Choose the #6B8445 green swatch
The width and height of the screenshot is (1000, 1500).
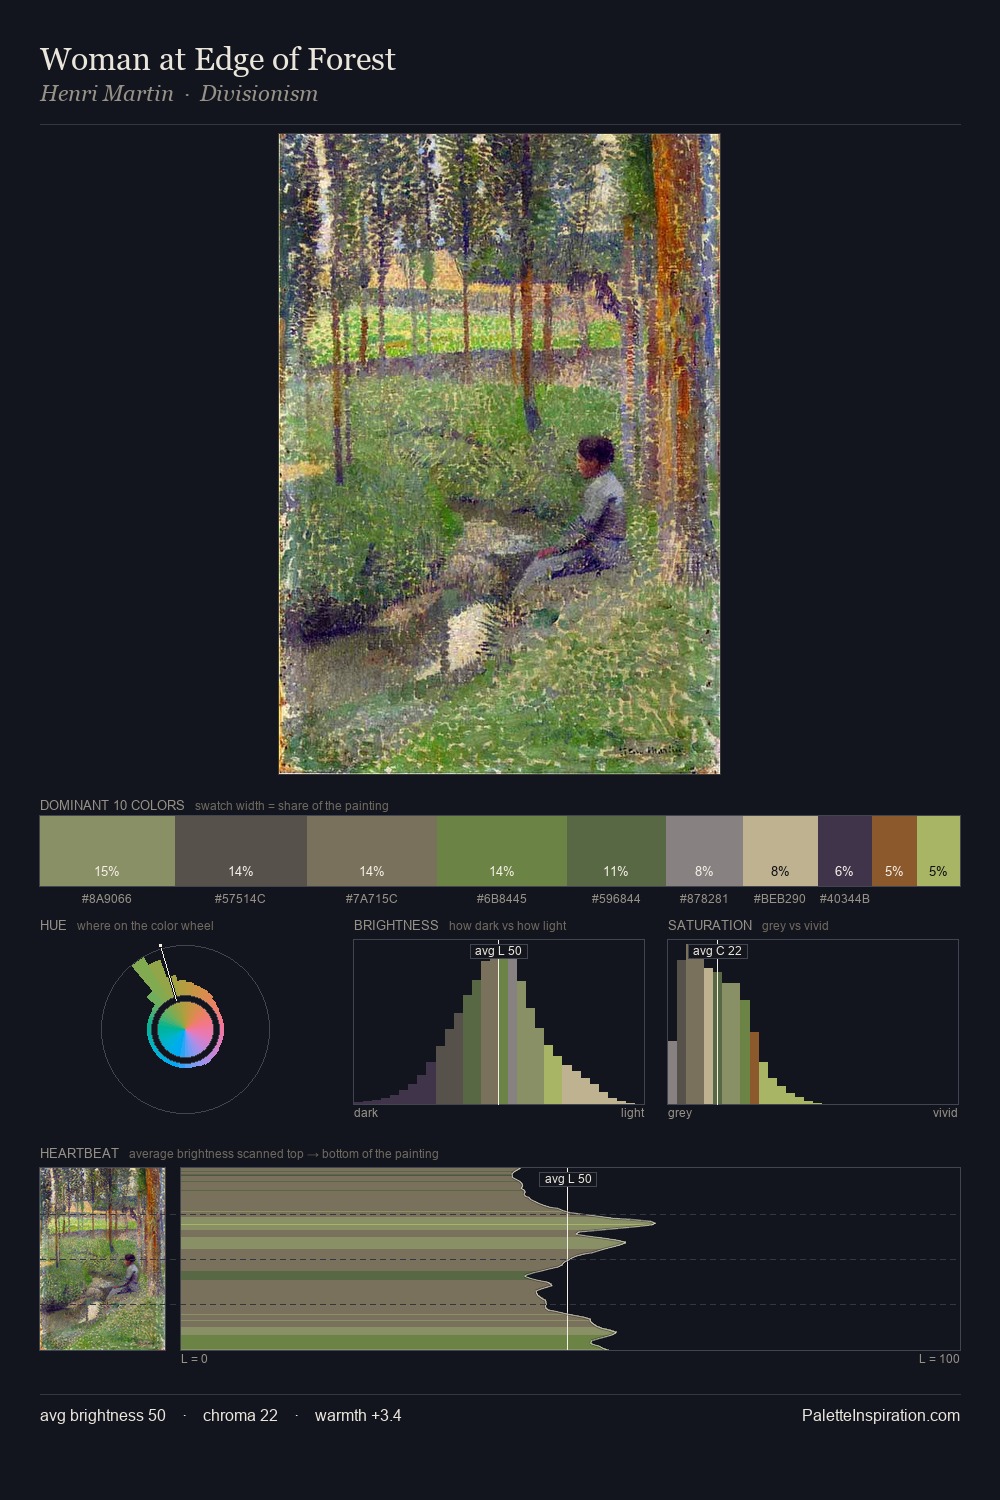point(502,851)
